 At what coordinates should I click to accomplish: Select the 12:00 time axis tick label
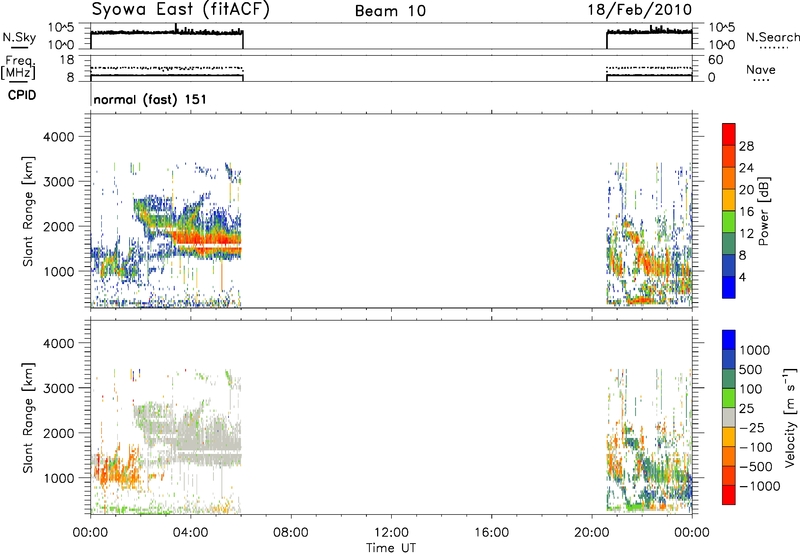(x=391, y=533)
